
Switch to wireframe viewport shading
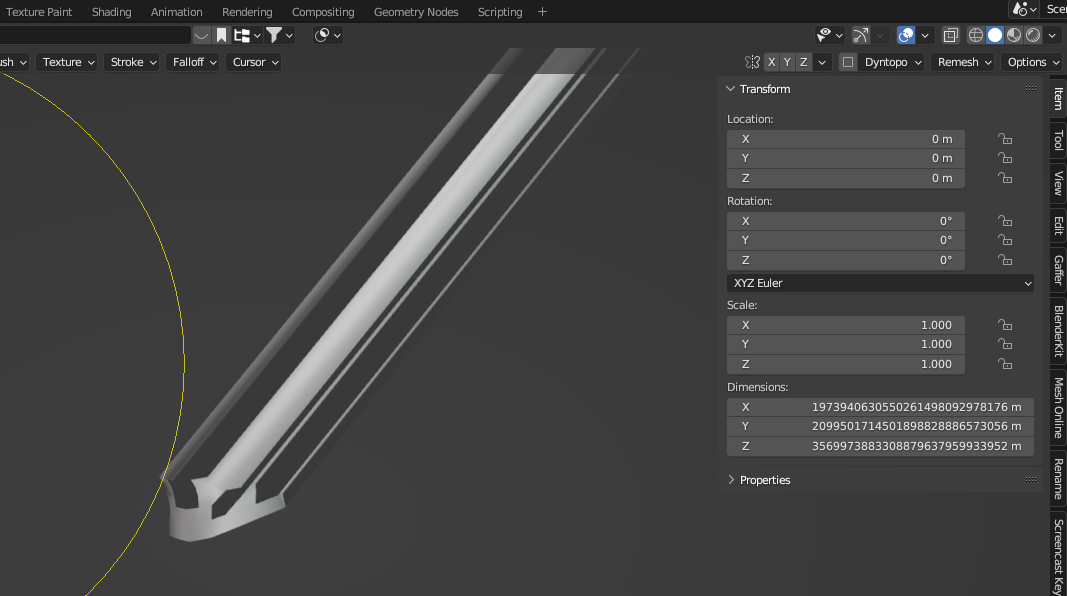[x=976, y=35]
